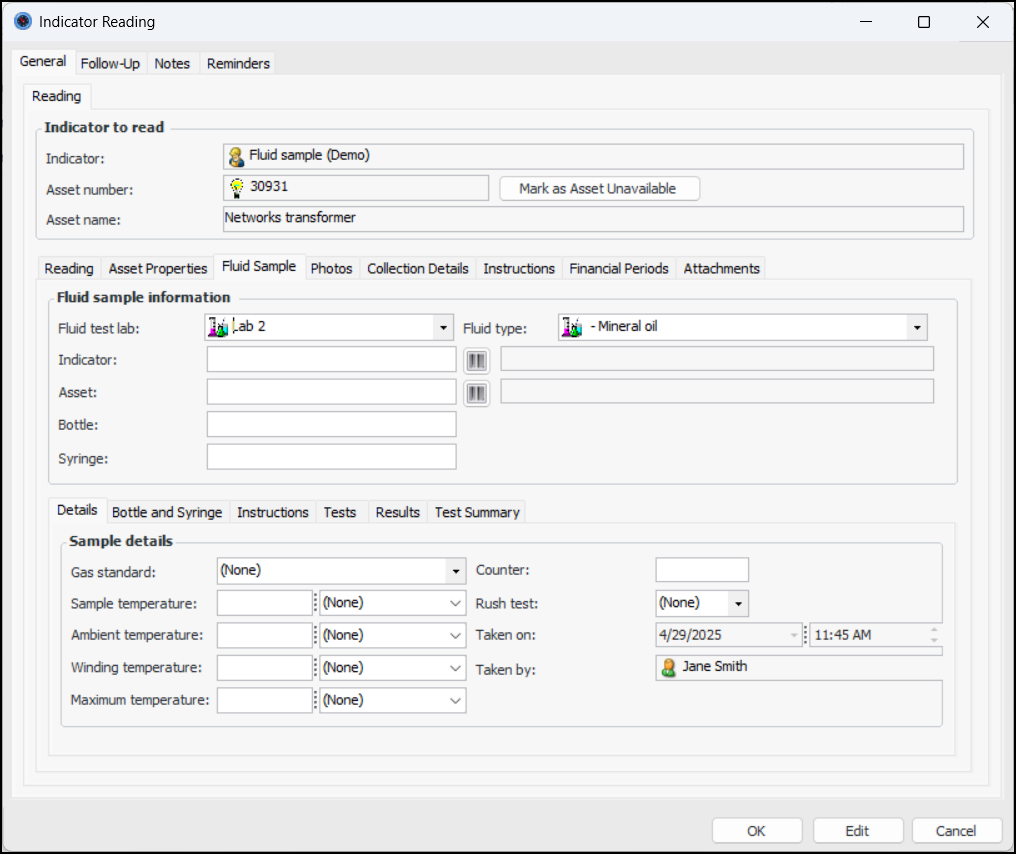Click the flask icon in Fluid type

572,327
